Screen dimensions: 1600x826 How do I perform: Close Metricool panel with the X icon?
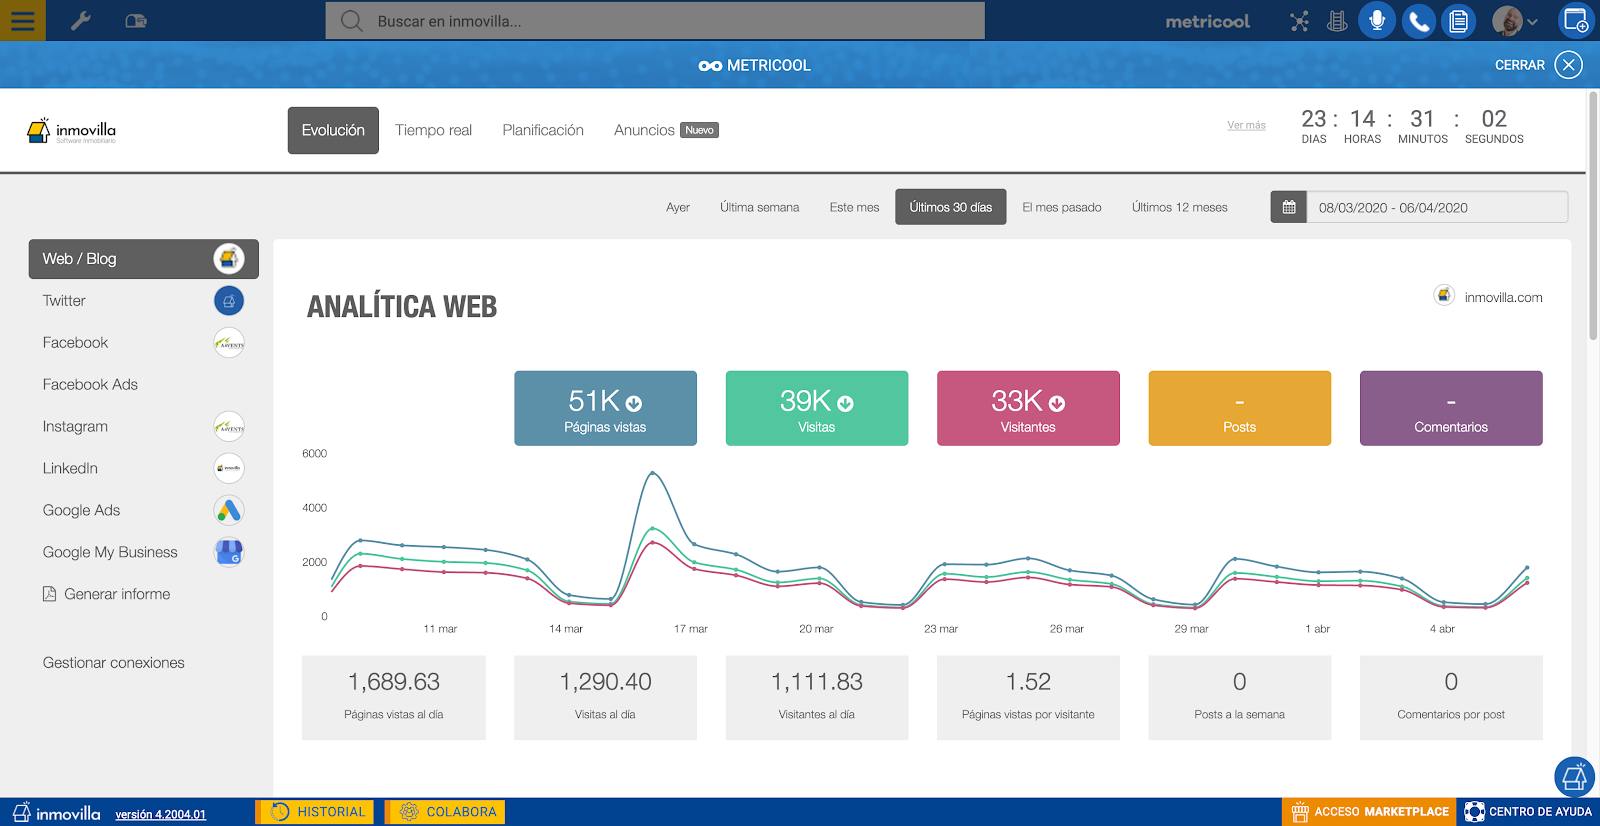point(1569,65)
